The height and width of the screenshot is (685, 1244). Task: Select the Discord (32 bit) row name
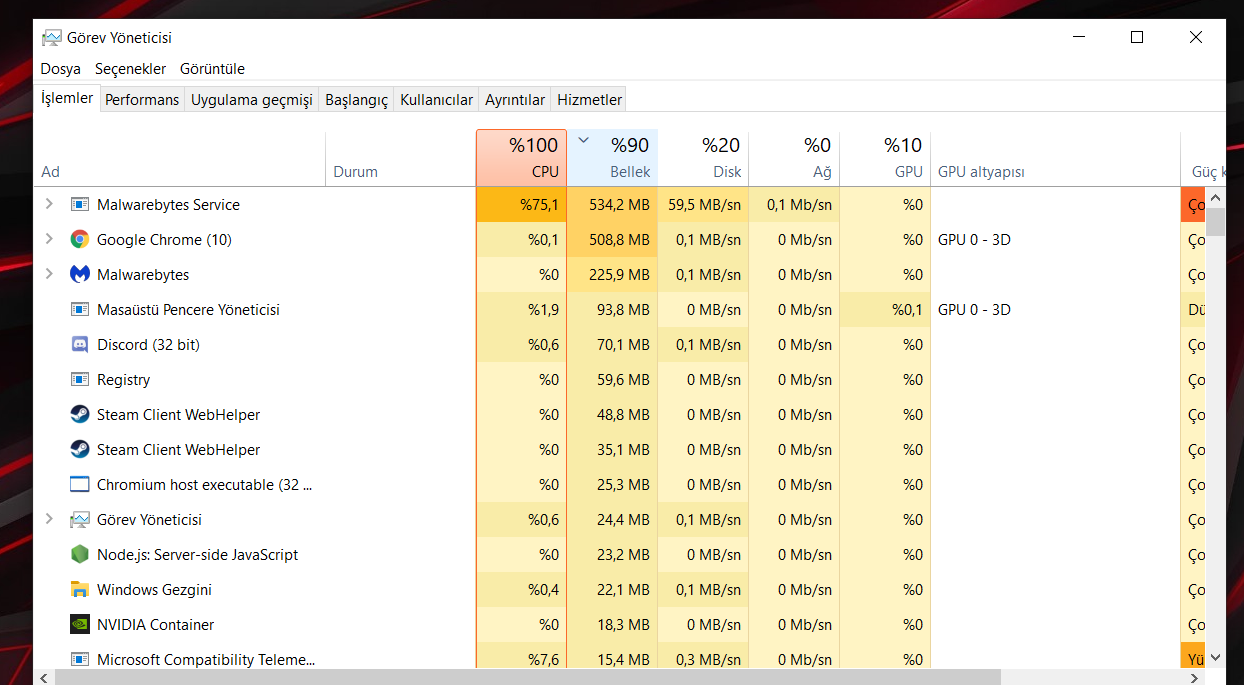coord(148,345)
